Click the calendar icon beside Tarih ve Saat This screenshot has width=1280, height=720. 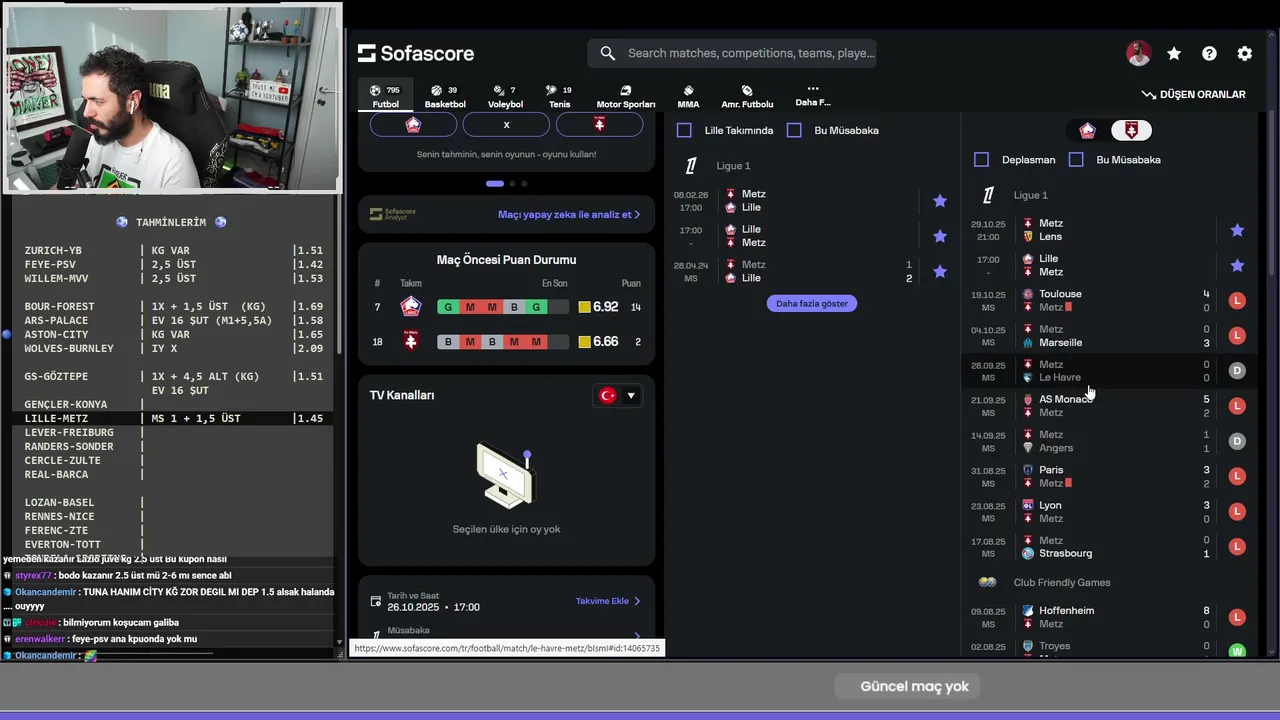tap(376, 601)
